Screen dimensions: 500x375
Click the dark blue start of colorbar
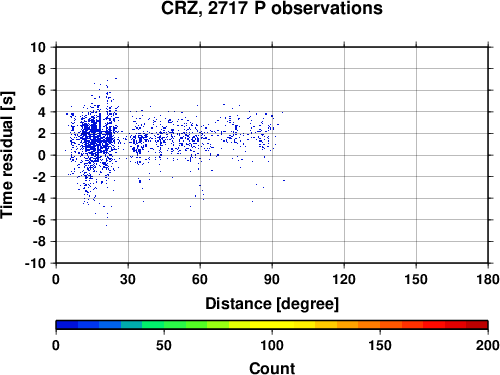pyautogui.click(x=67, y=325)
